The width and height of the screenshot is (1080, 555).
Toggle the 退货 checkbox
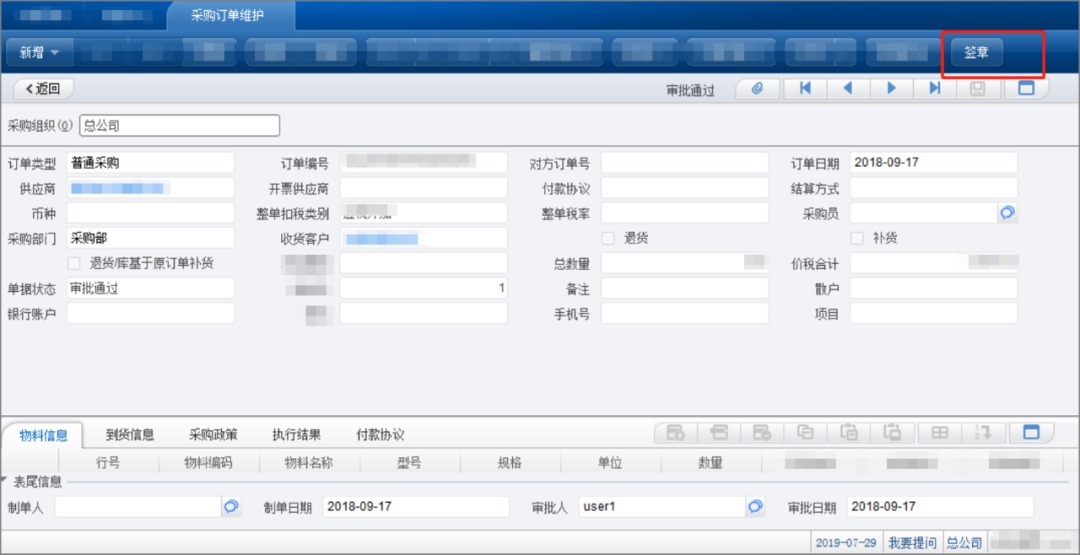(608, 238)
